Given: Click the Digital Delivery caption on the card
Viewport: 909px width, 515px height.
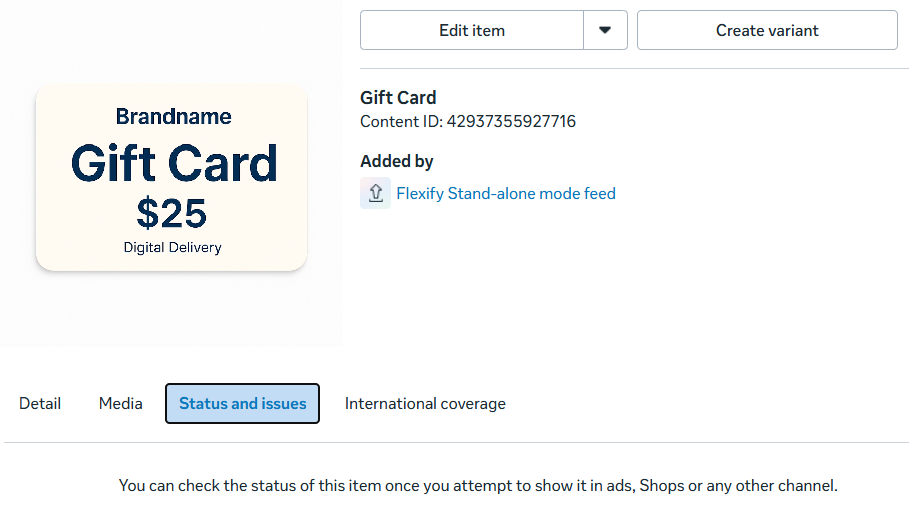Looking at the screenshot, I should [x=172, y=248].
